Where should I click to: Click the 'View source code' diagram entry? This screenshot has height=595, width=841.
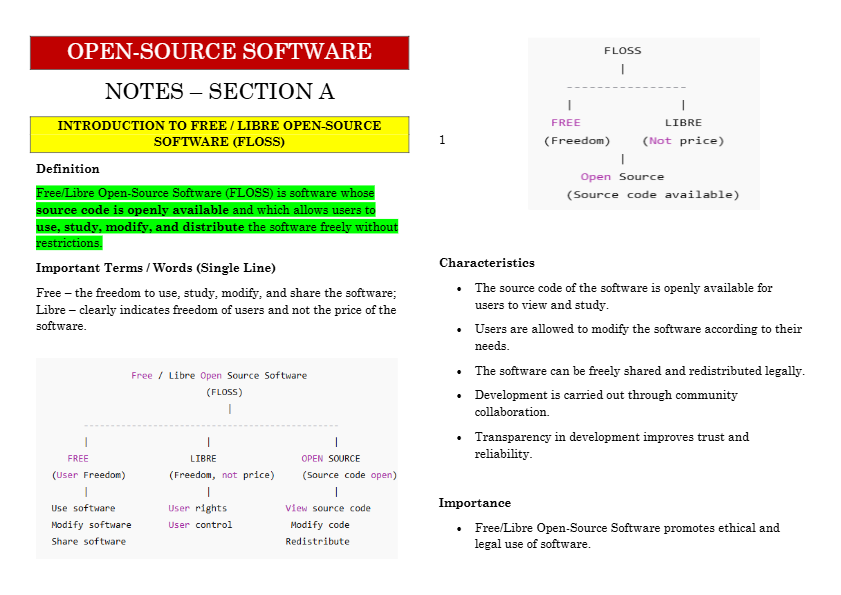[x=328, y=508]
